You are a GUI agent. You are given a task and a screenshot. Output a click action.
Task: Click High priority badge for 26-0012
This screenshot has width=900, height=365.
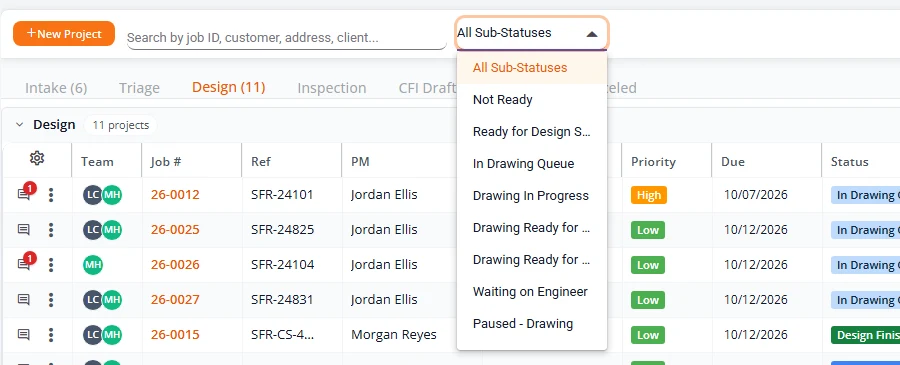coord(649,195)
